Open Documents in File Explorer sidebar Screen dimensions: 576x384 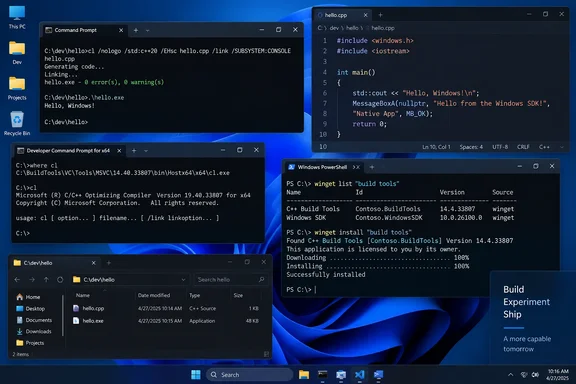35,320
